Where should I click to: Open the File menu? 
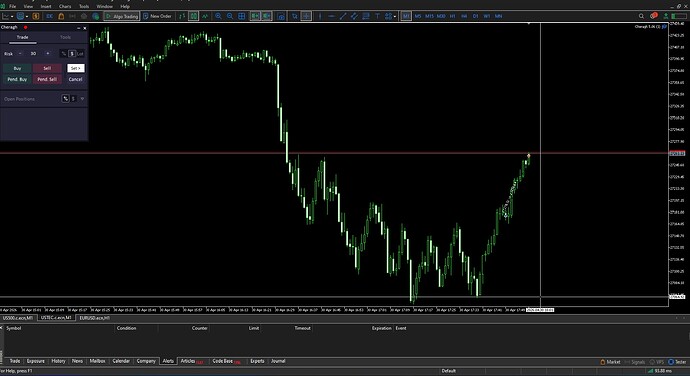12,6
